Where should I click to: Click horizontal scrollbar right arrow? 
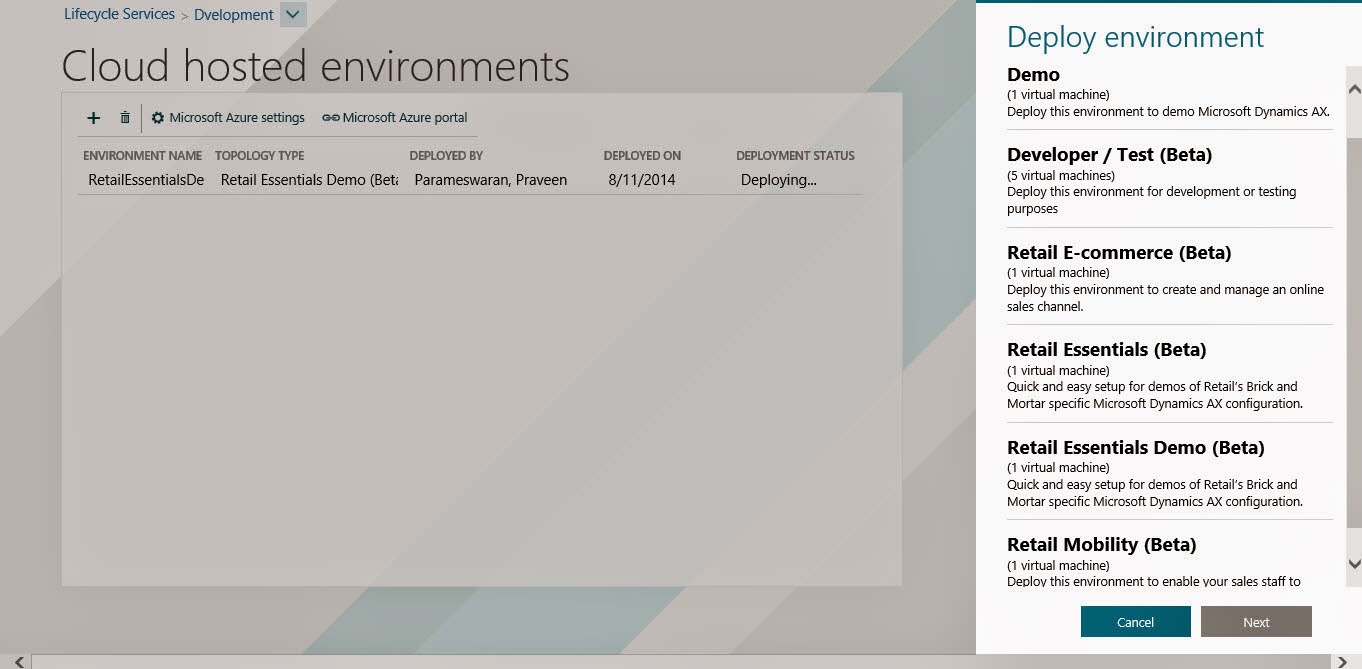pos(1342,662)
